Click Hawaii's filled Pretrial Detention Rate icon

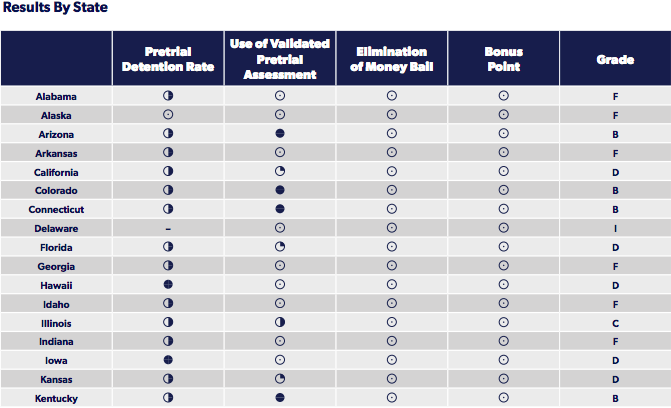pos(168,285)
